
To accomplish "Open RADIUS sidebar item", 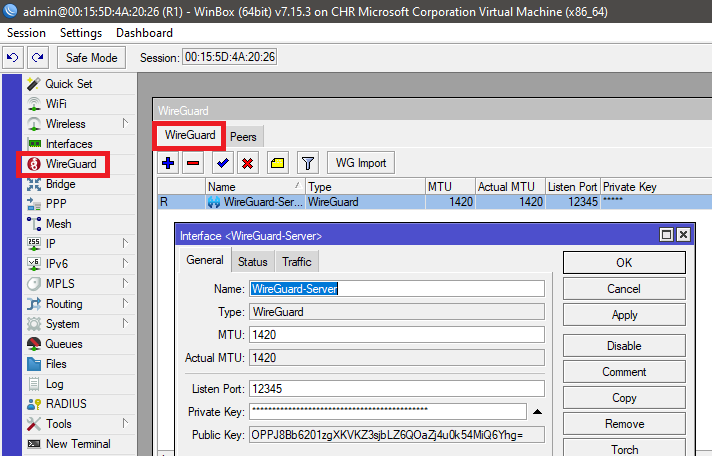I will pos(79,404).
